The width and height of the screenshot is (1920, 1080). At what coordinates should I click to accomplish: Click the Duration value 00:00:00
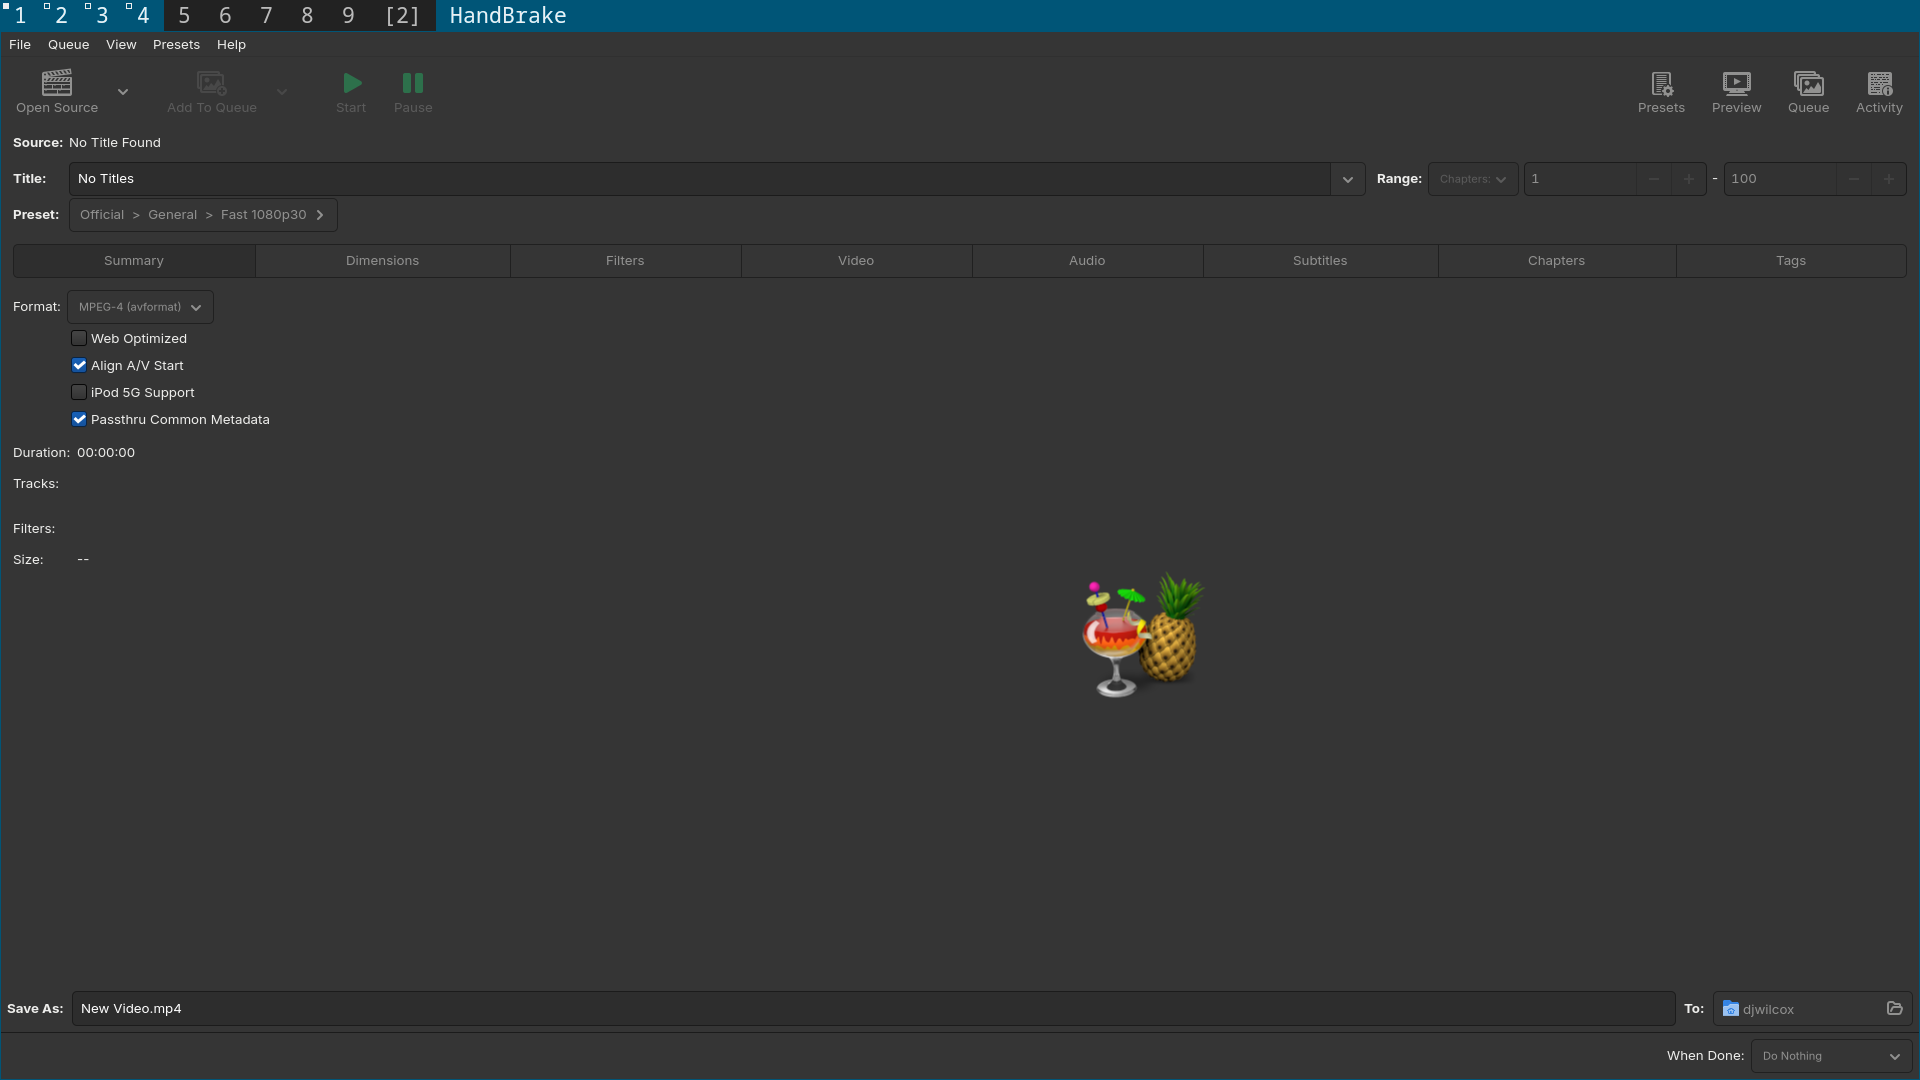point(106,453)
